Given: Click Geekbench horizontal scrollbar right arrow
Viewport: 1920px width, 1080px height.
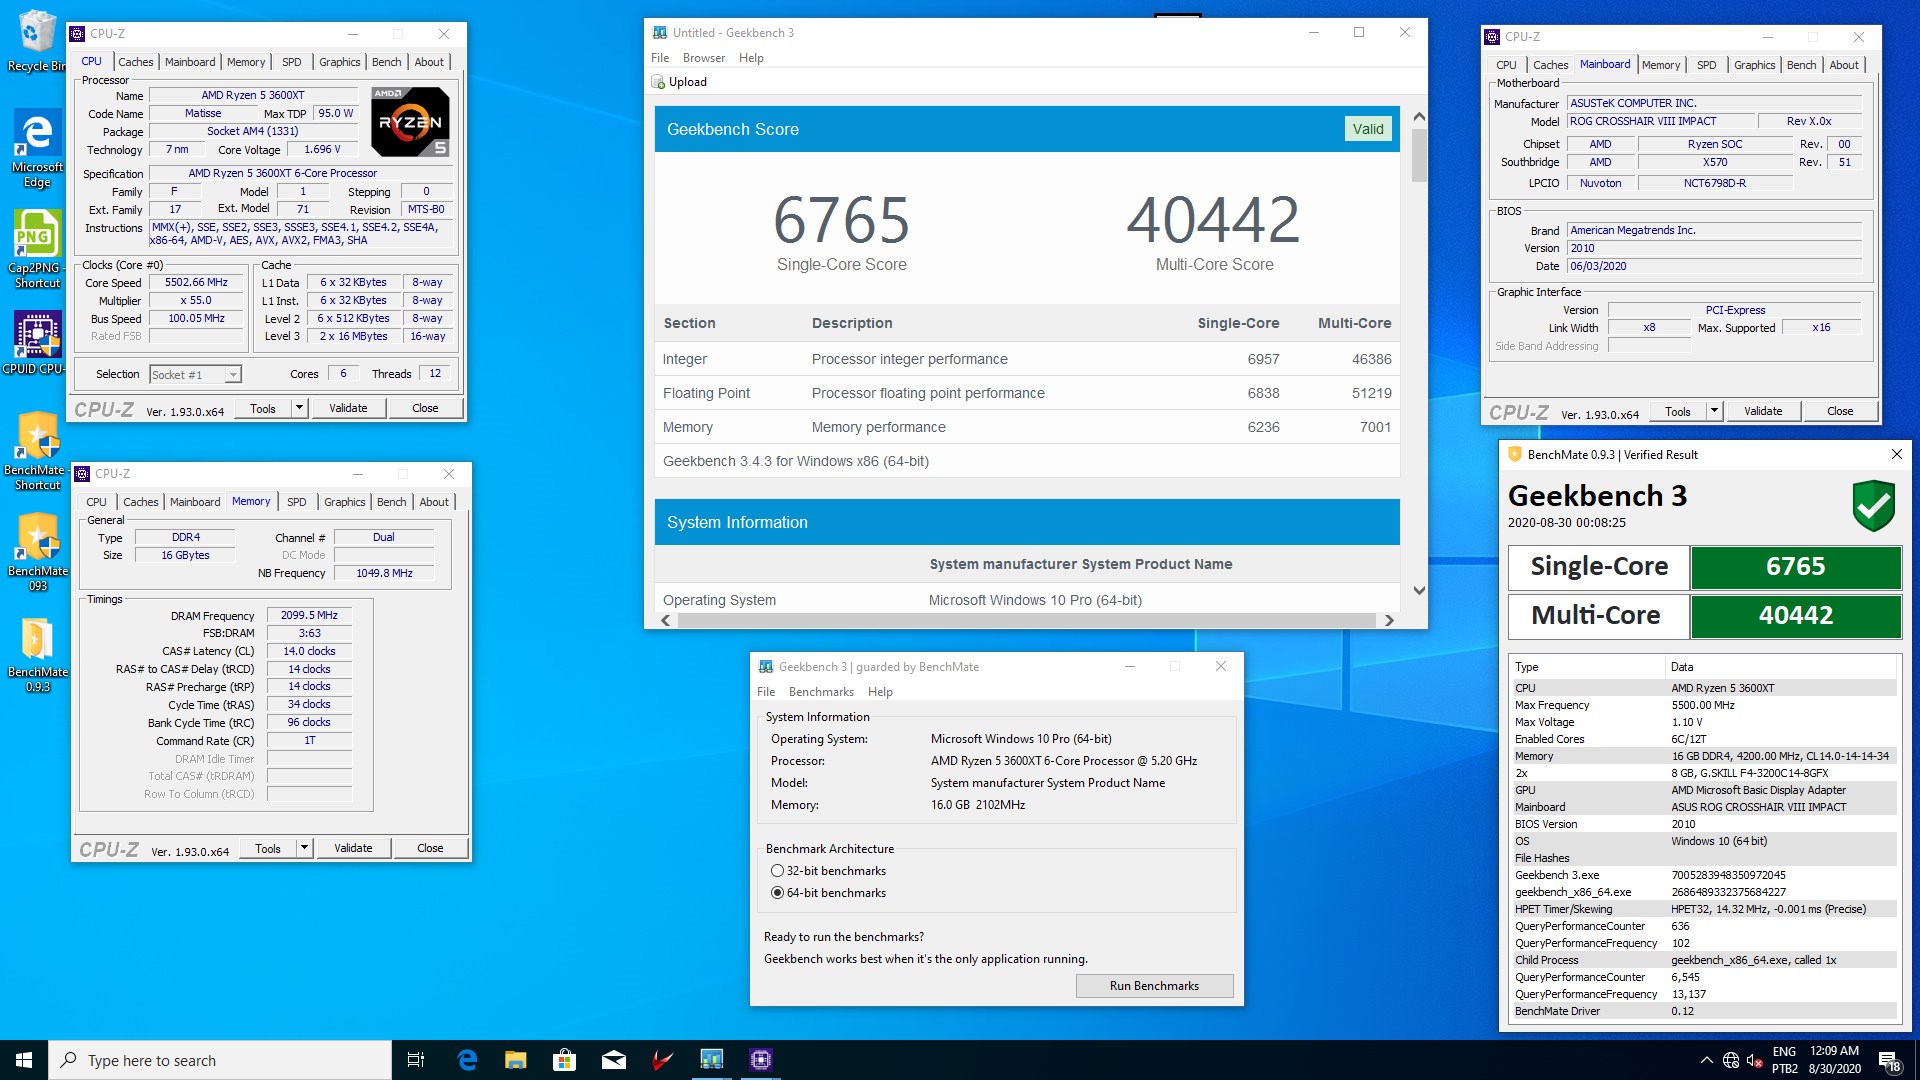Looking at the screenshot, I should tap(1389, 620).
